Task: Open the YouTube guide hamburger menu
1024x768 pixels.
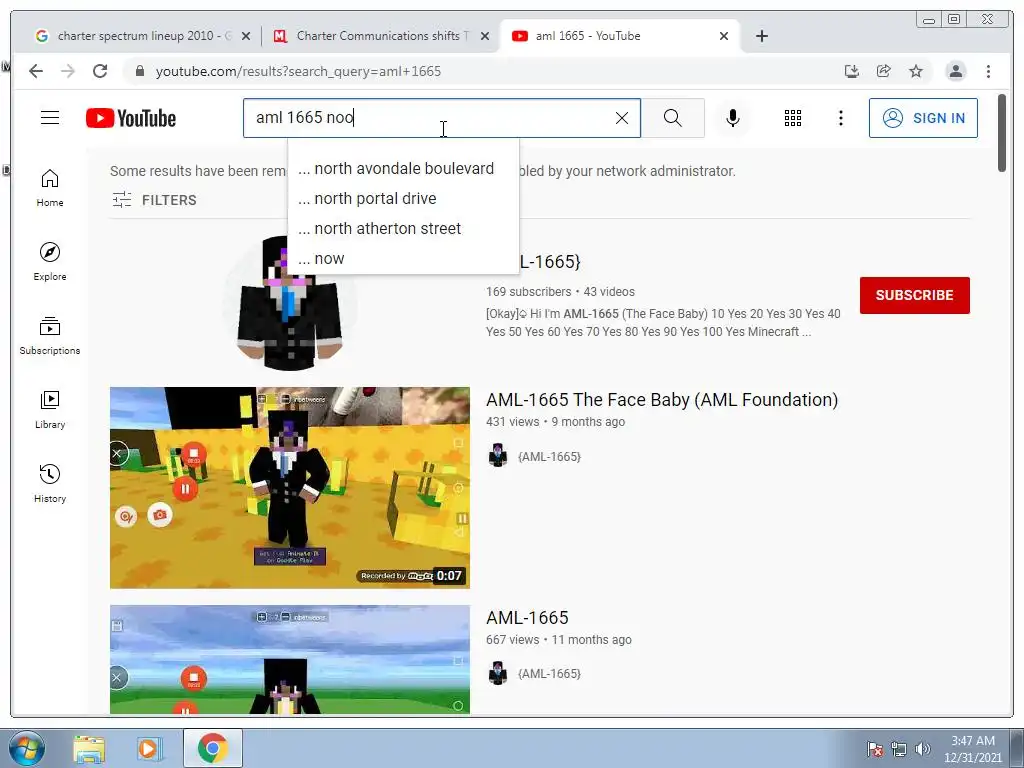Action: point(50,118)
